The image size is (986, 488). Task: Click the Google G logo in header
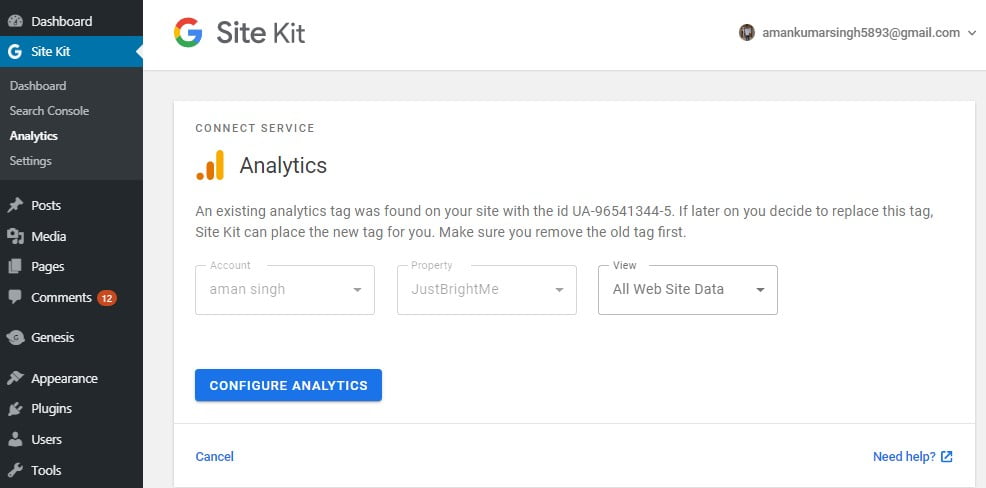click(188, 32)
